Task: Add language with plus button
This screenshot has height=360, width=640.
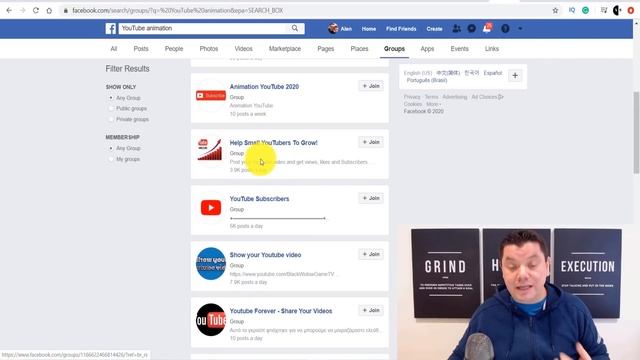Action: pyautogui.click(x=515, y=76)
